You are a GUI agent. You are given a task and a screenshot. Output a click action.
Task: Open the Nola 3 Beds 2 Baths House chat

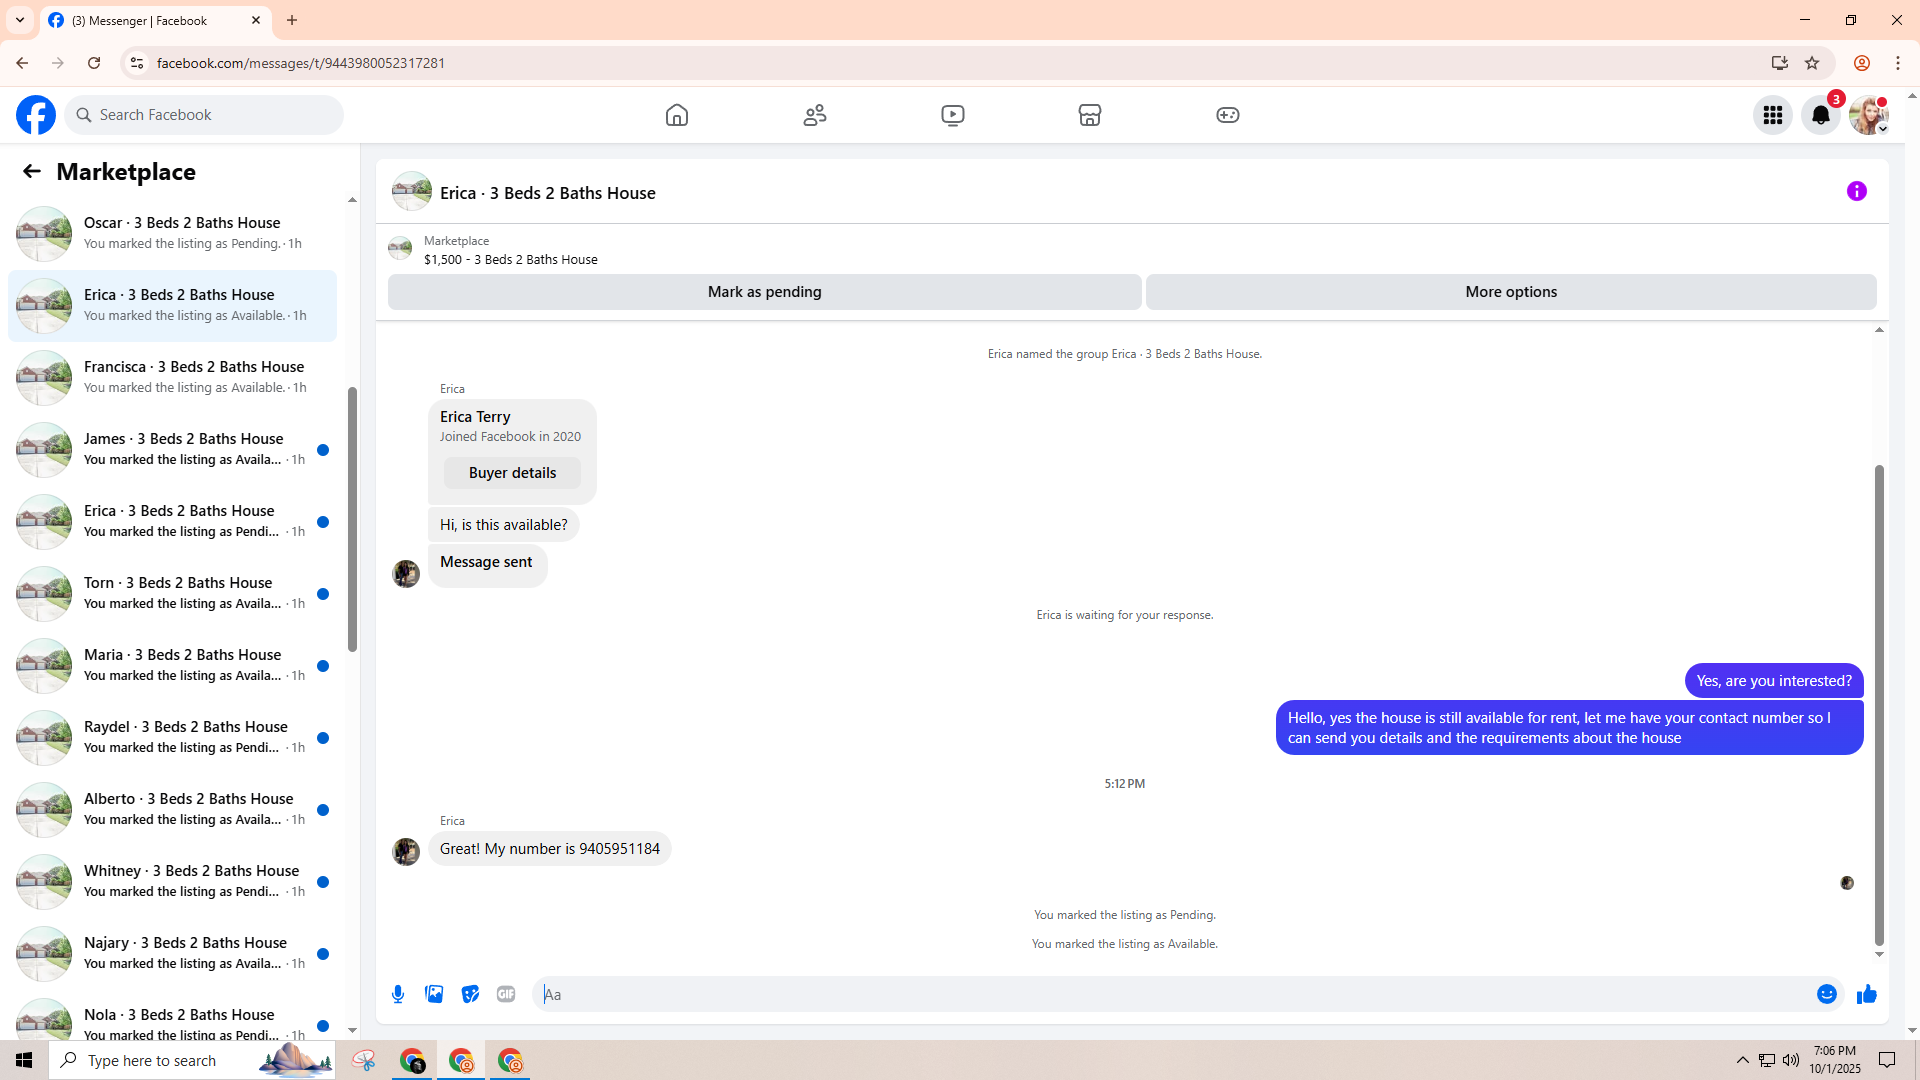[172, 1016]
